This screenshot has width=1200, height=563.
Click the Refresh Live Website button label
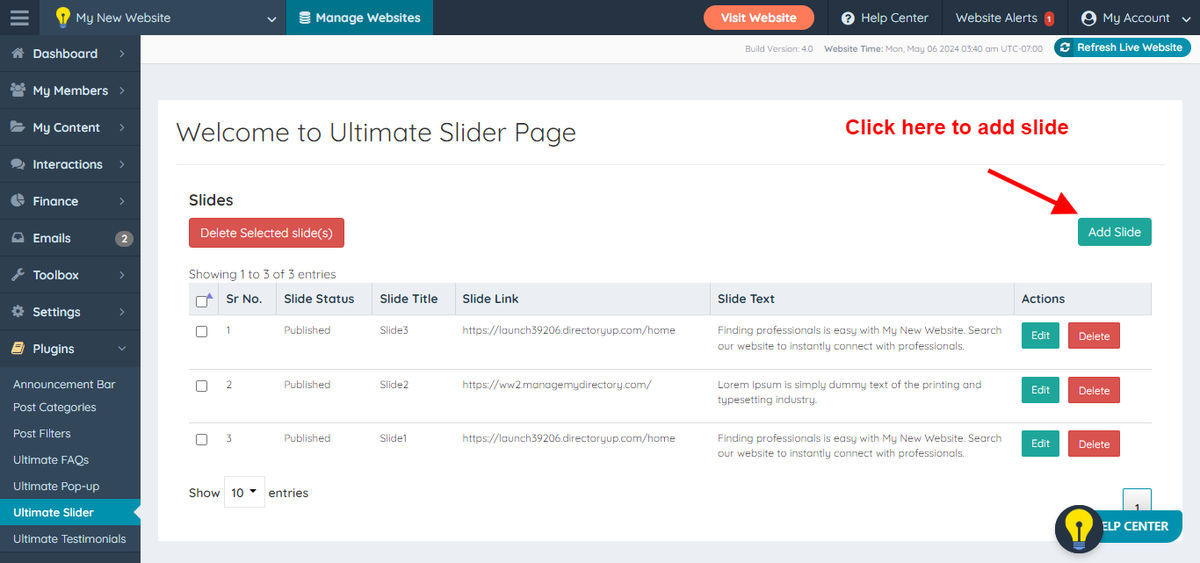point(1129,47)
